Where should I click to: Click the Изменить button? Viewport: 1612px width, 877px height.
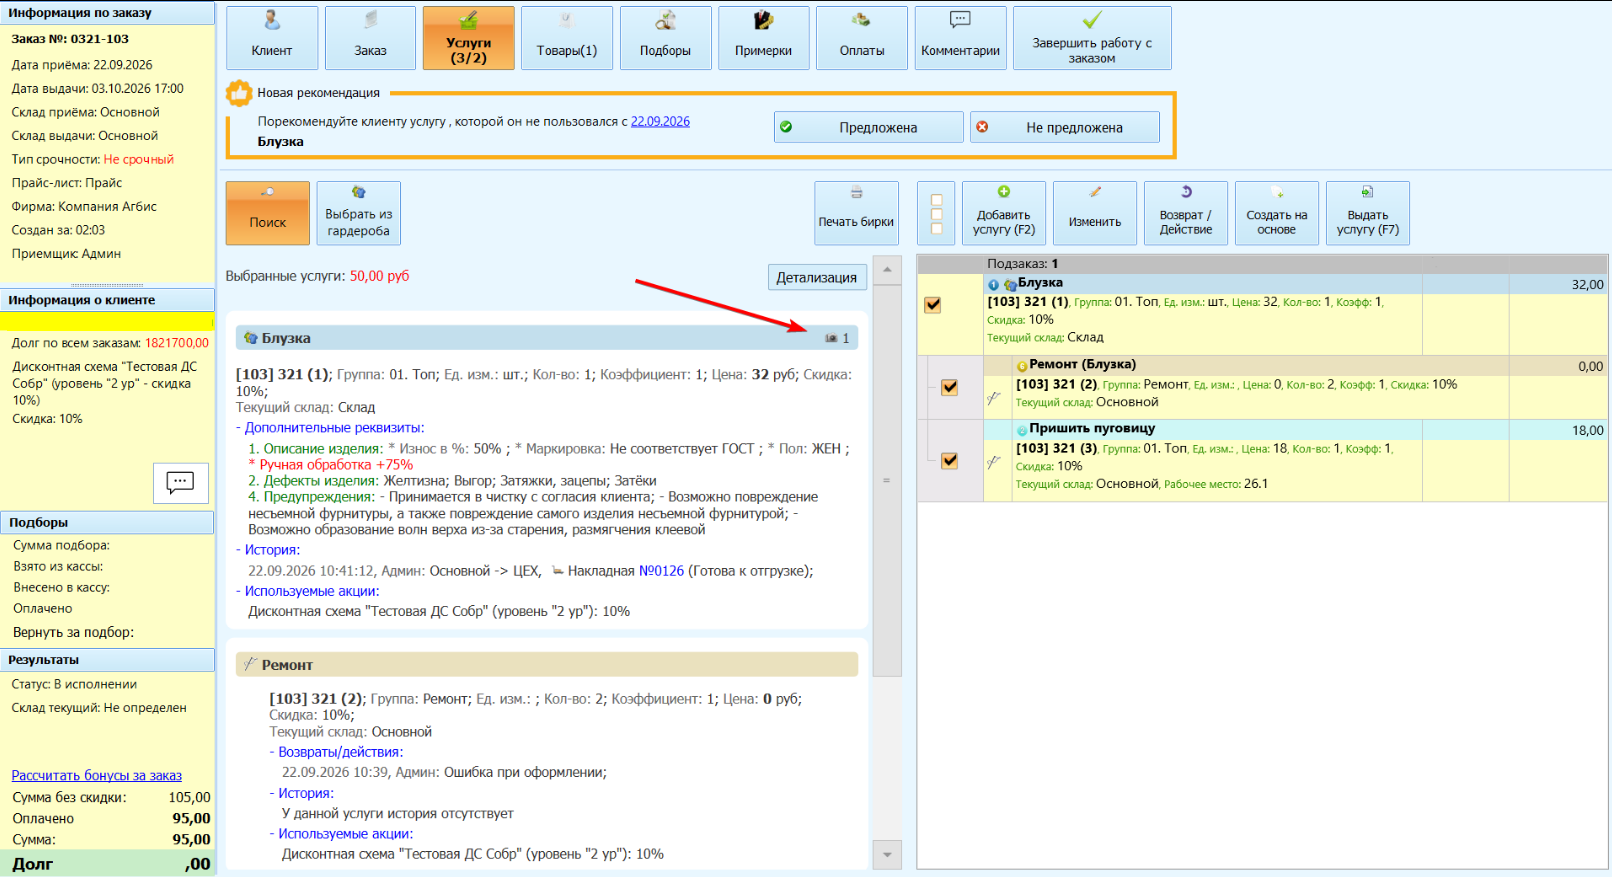click(1094, 213)
